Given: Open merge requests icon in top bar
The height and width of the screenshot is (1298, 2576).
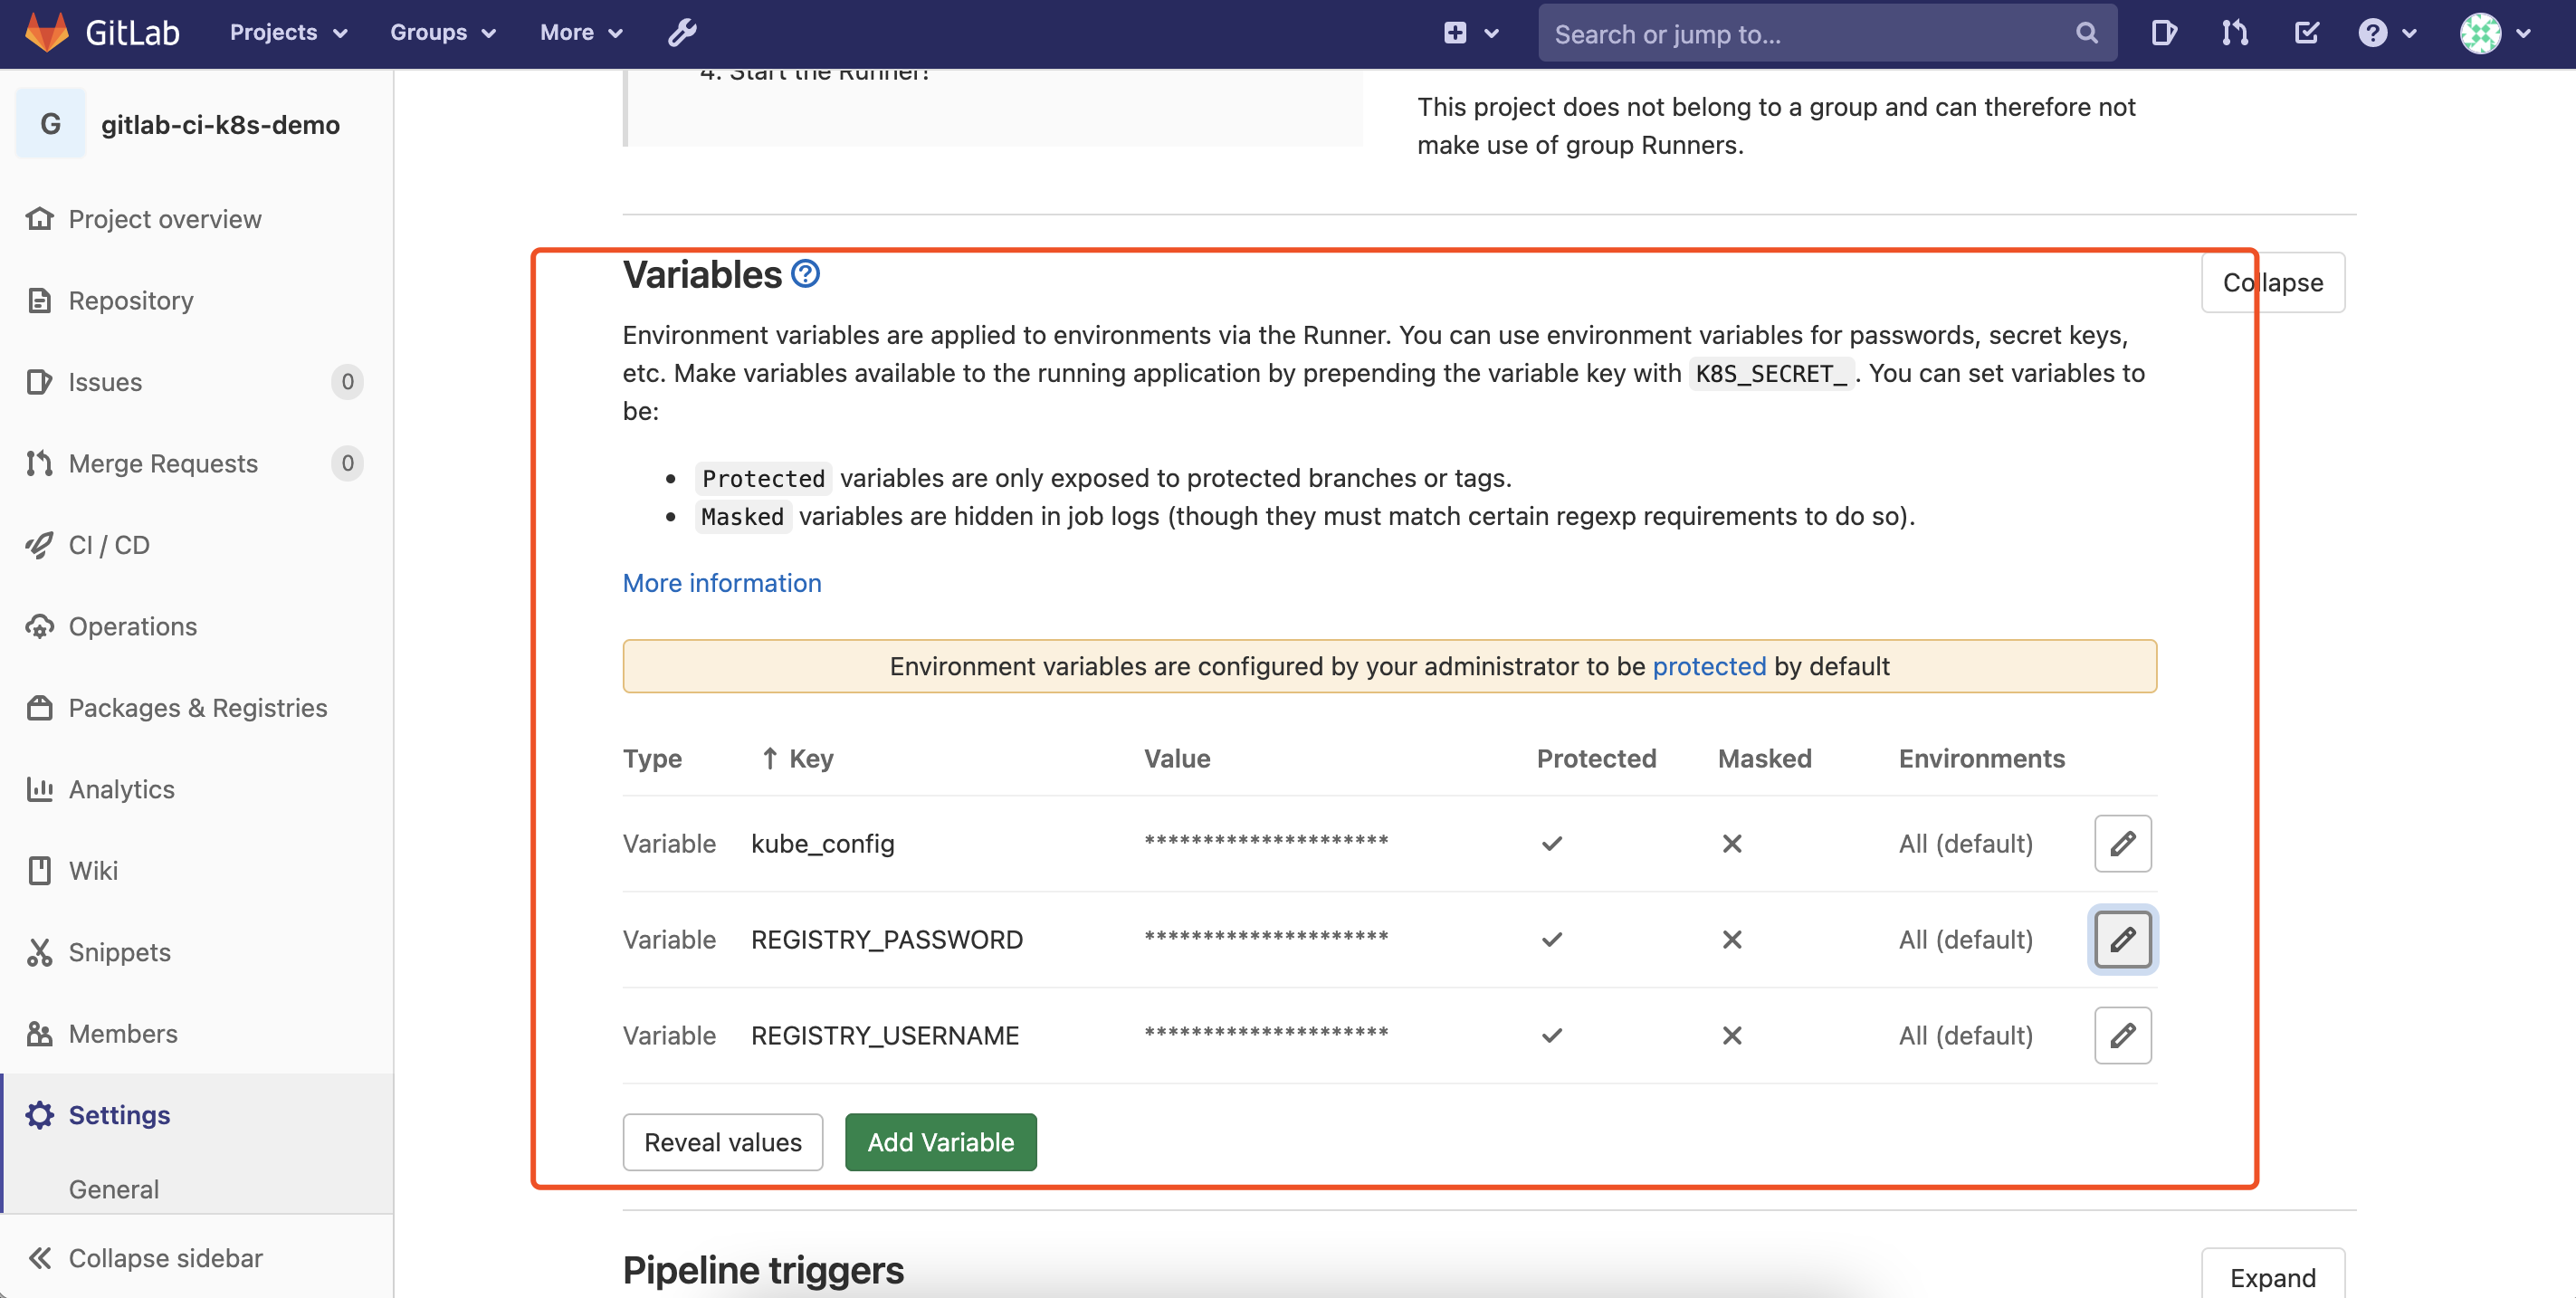Looking at the screenshot, I should pos(2235,33).
